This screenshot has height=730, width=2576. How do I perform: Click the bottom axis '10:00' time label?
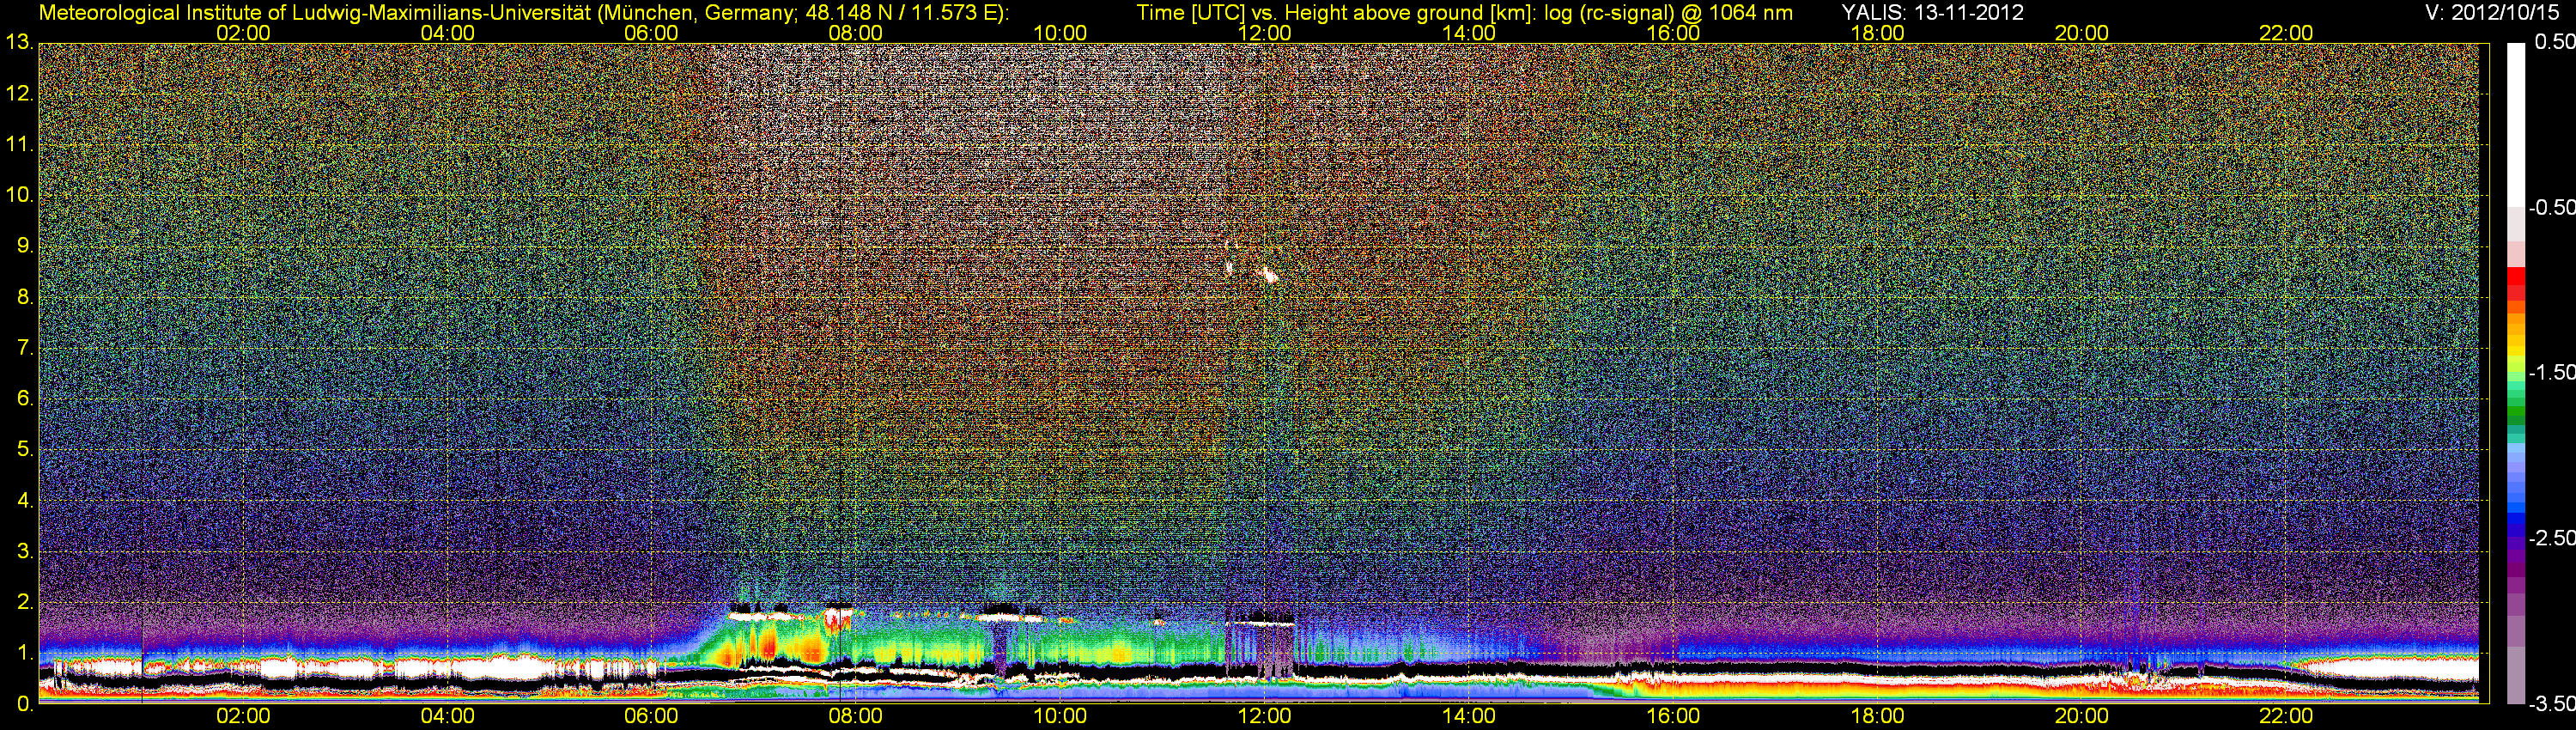1060,716
